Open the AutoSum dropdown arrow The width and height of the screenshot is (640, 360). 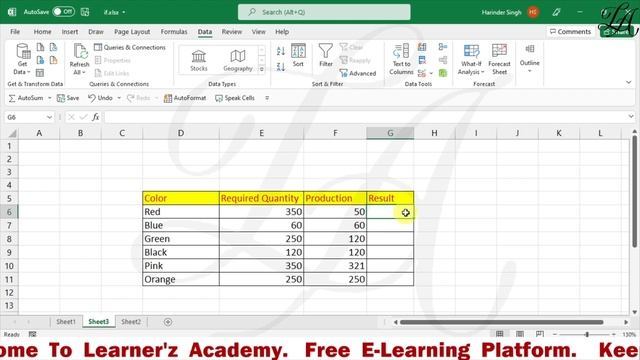point(49,98)
